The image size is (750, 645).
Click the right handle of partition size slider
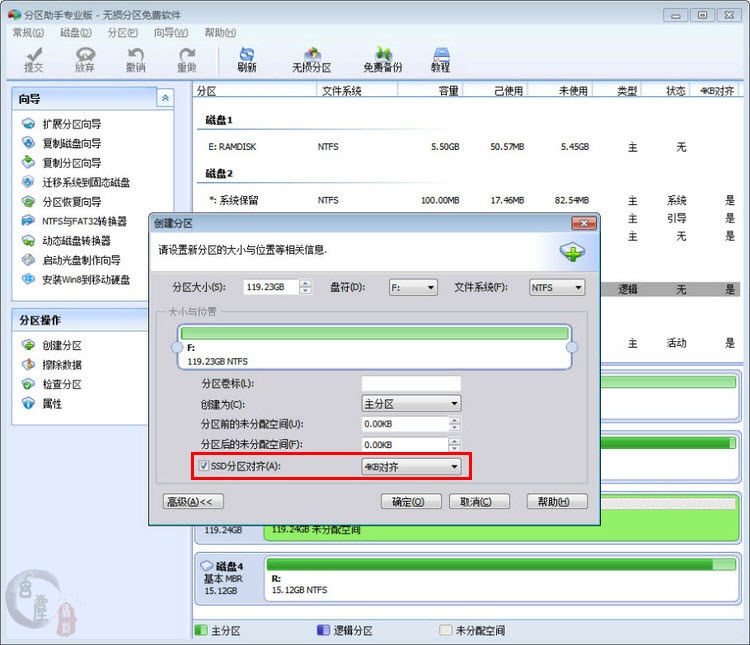coord(572,347)
